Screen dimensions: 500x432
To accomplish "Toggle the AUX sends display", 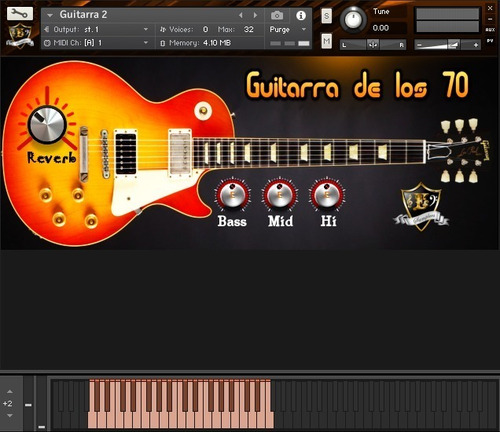I will [x=490, y=30].
